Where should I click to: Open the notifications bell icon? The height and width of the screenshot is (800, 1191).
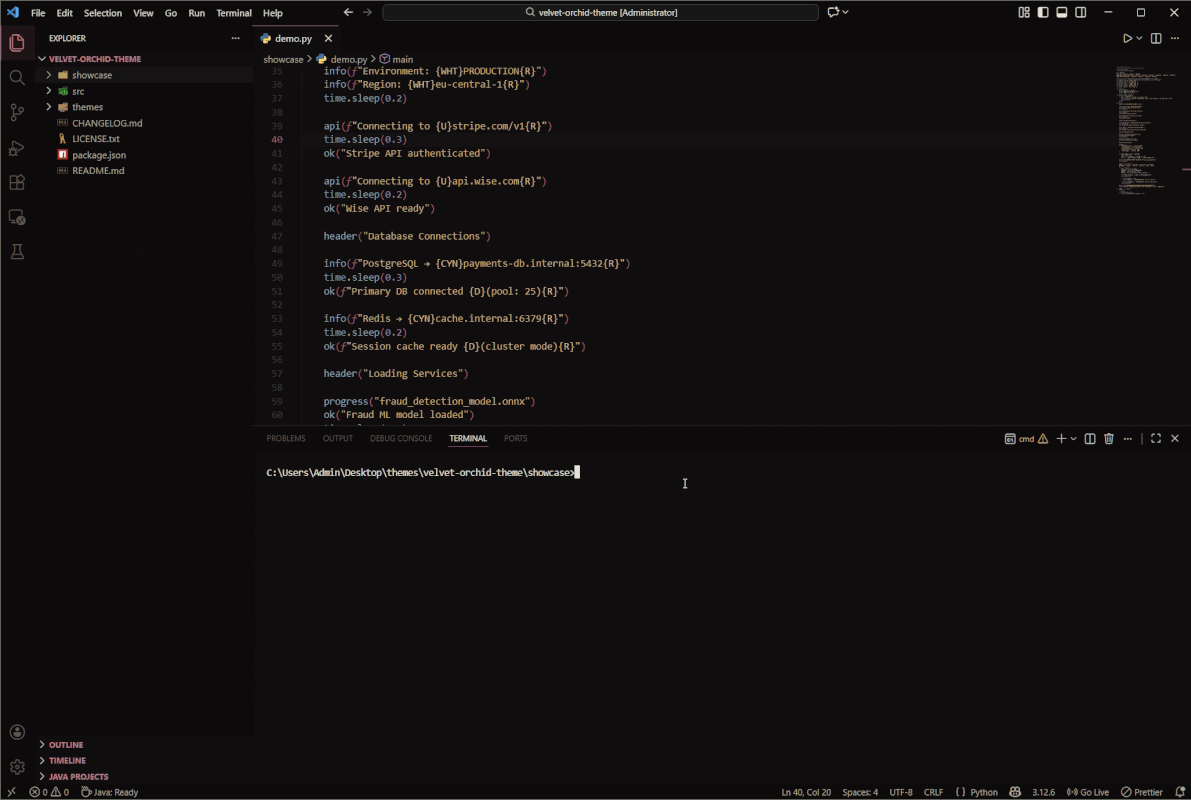(x=1180, y=792)
